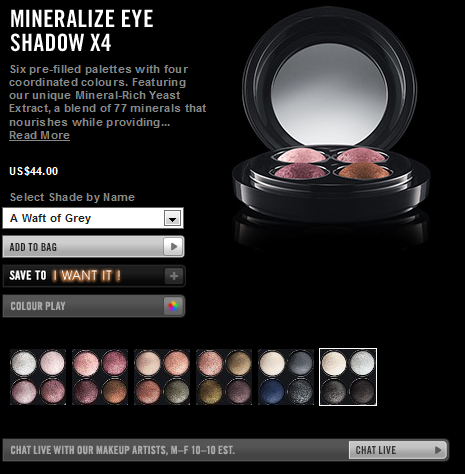Image resolution: width=465 pixels, height=474 pixels.
Task: Open the shade dropdown arrow
Action: tap(172, 218)
